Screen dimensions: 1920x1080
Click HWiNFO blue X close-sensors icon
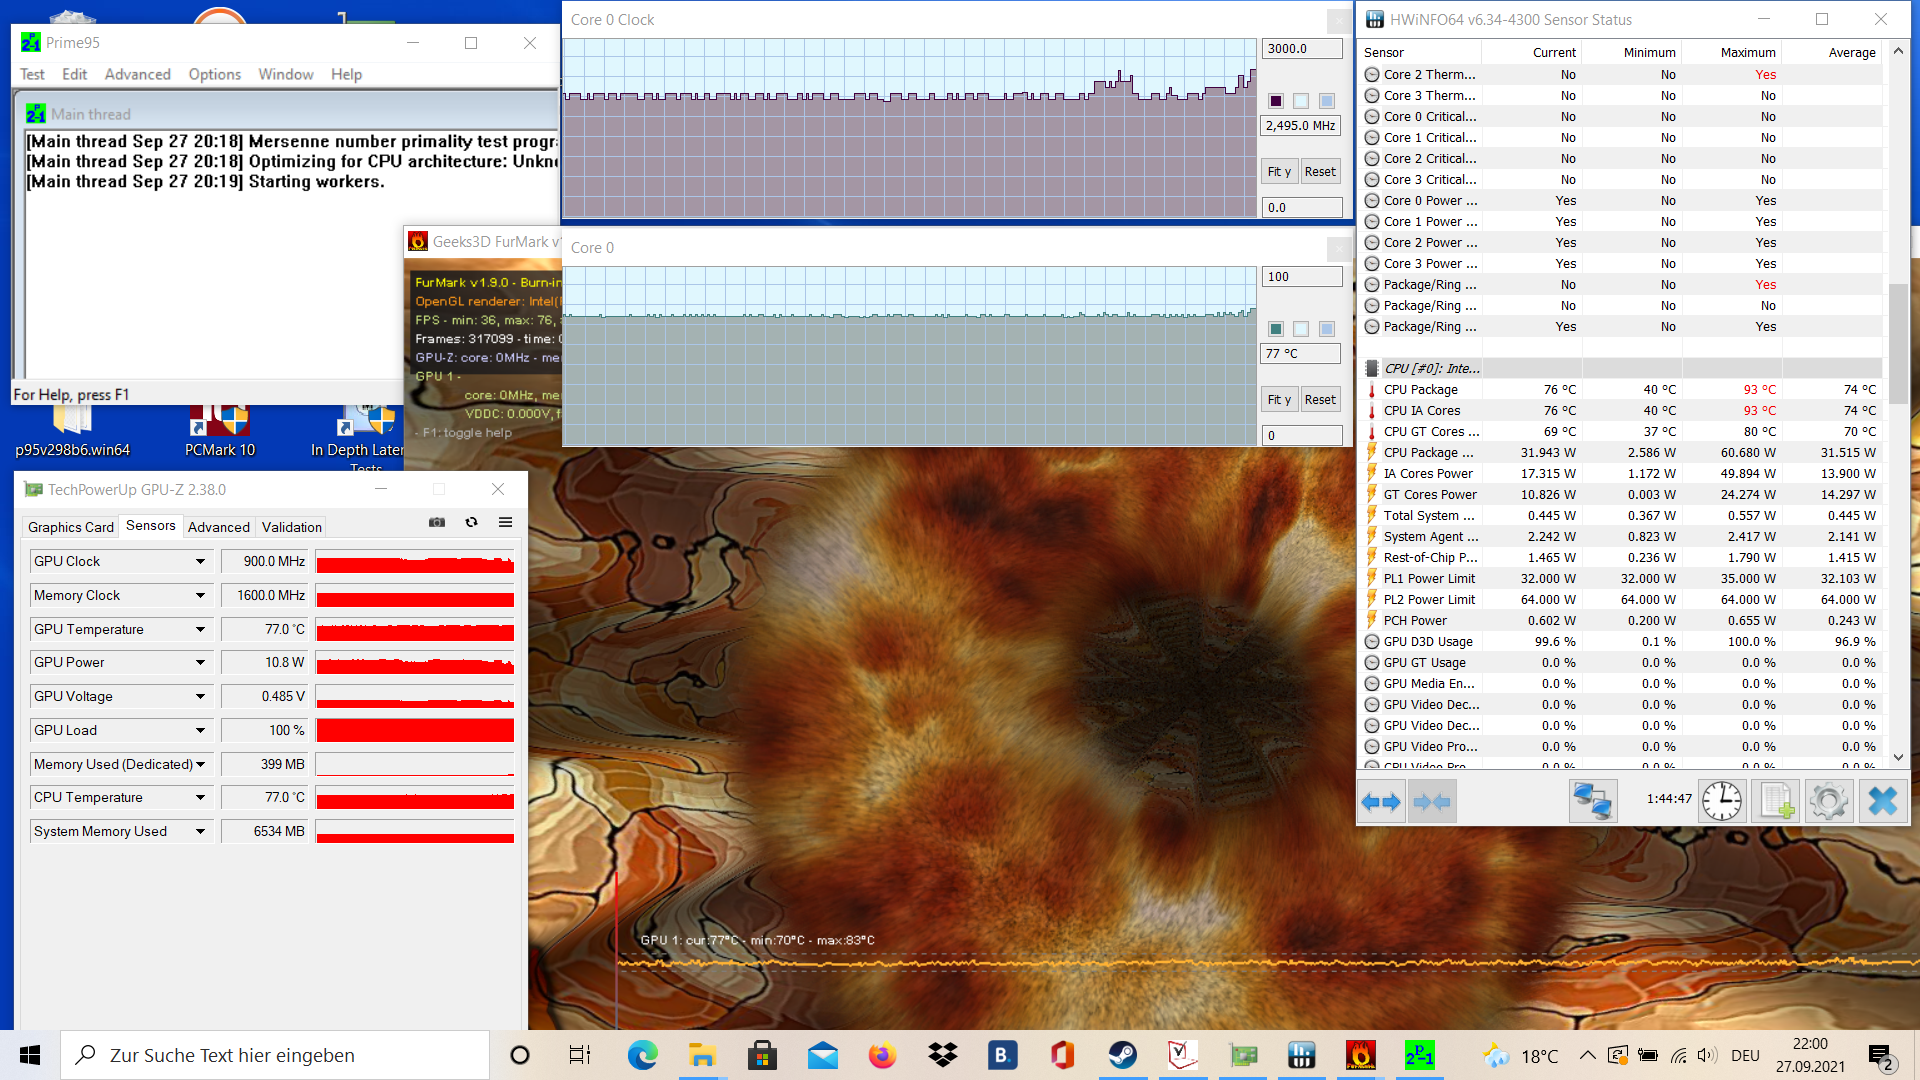click(1883, 801)
